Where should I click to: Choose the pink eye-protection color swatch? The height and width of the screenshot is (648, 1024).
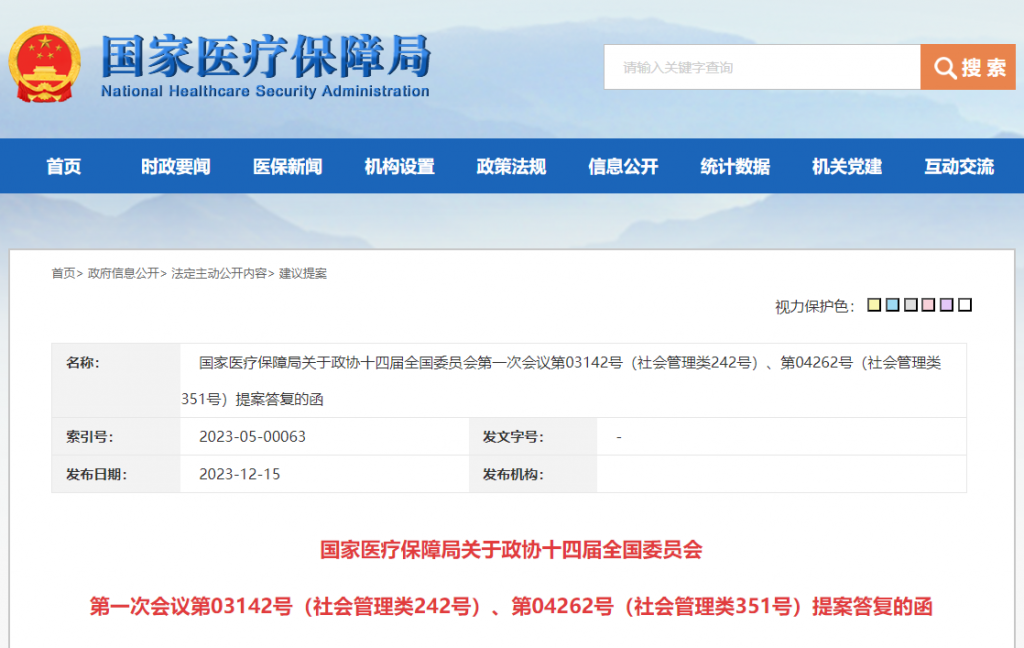click(928, 304)
